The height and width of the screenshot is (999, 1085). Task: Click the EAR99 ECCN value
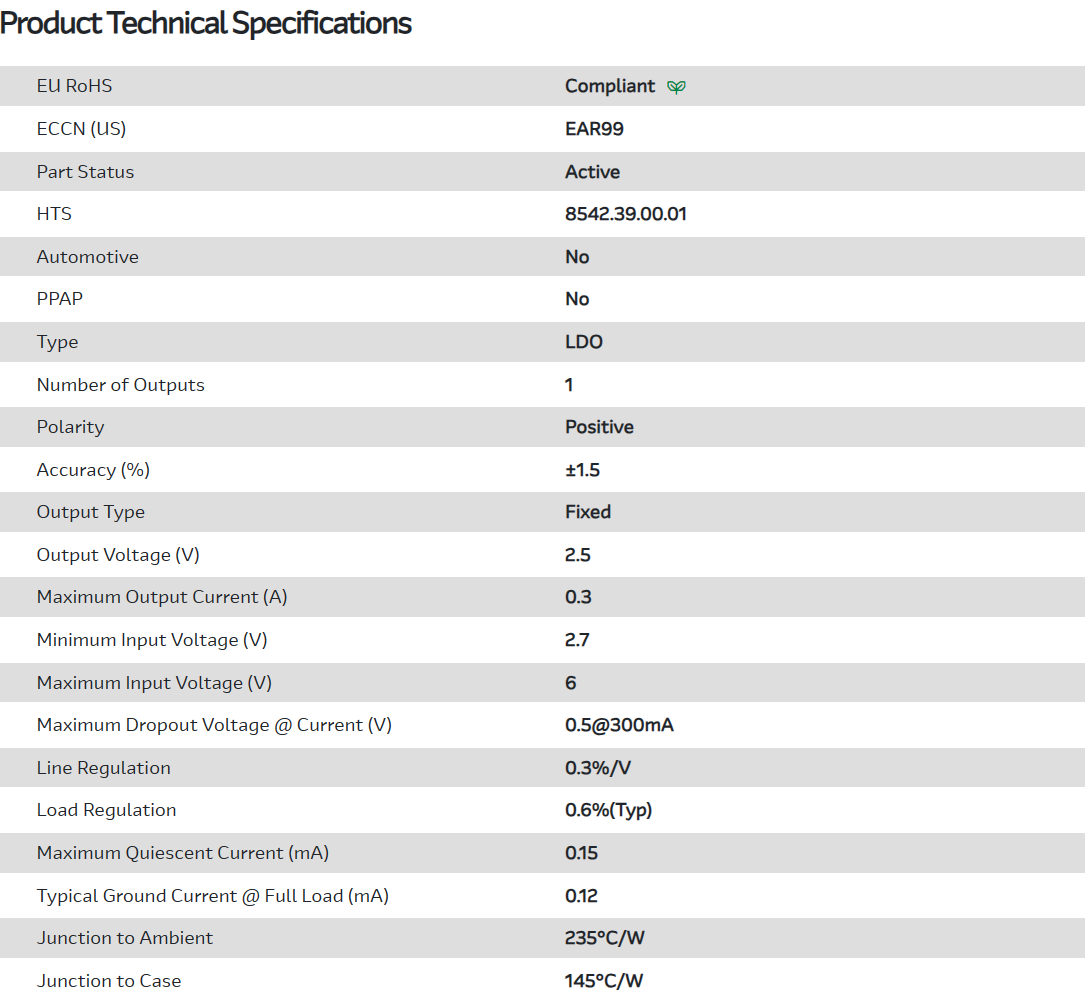click(594, 129)
